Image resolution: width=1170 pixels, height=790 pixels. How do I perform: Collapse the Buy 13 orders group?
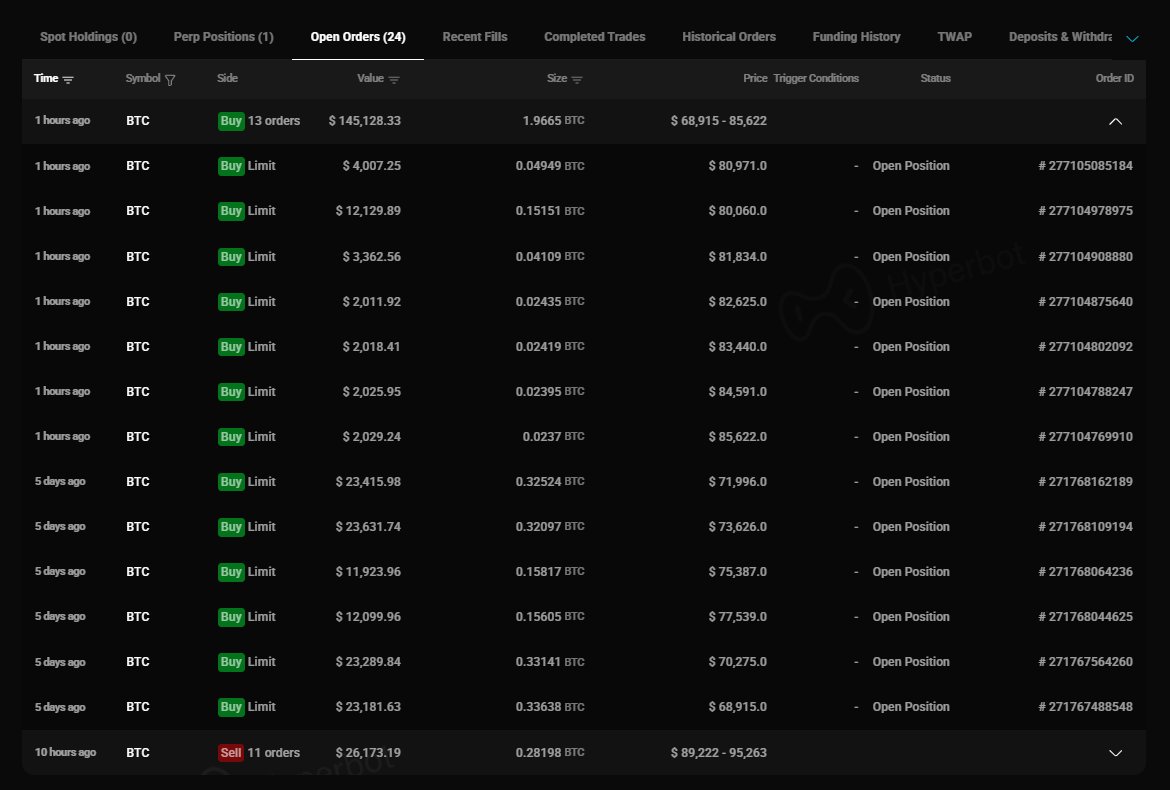tap(1115, 120)
